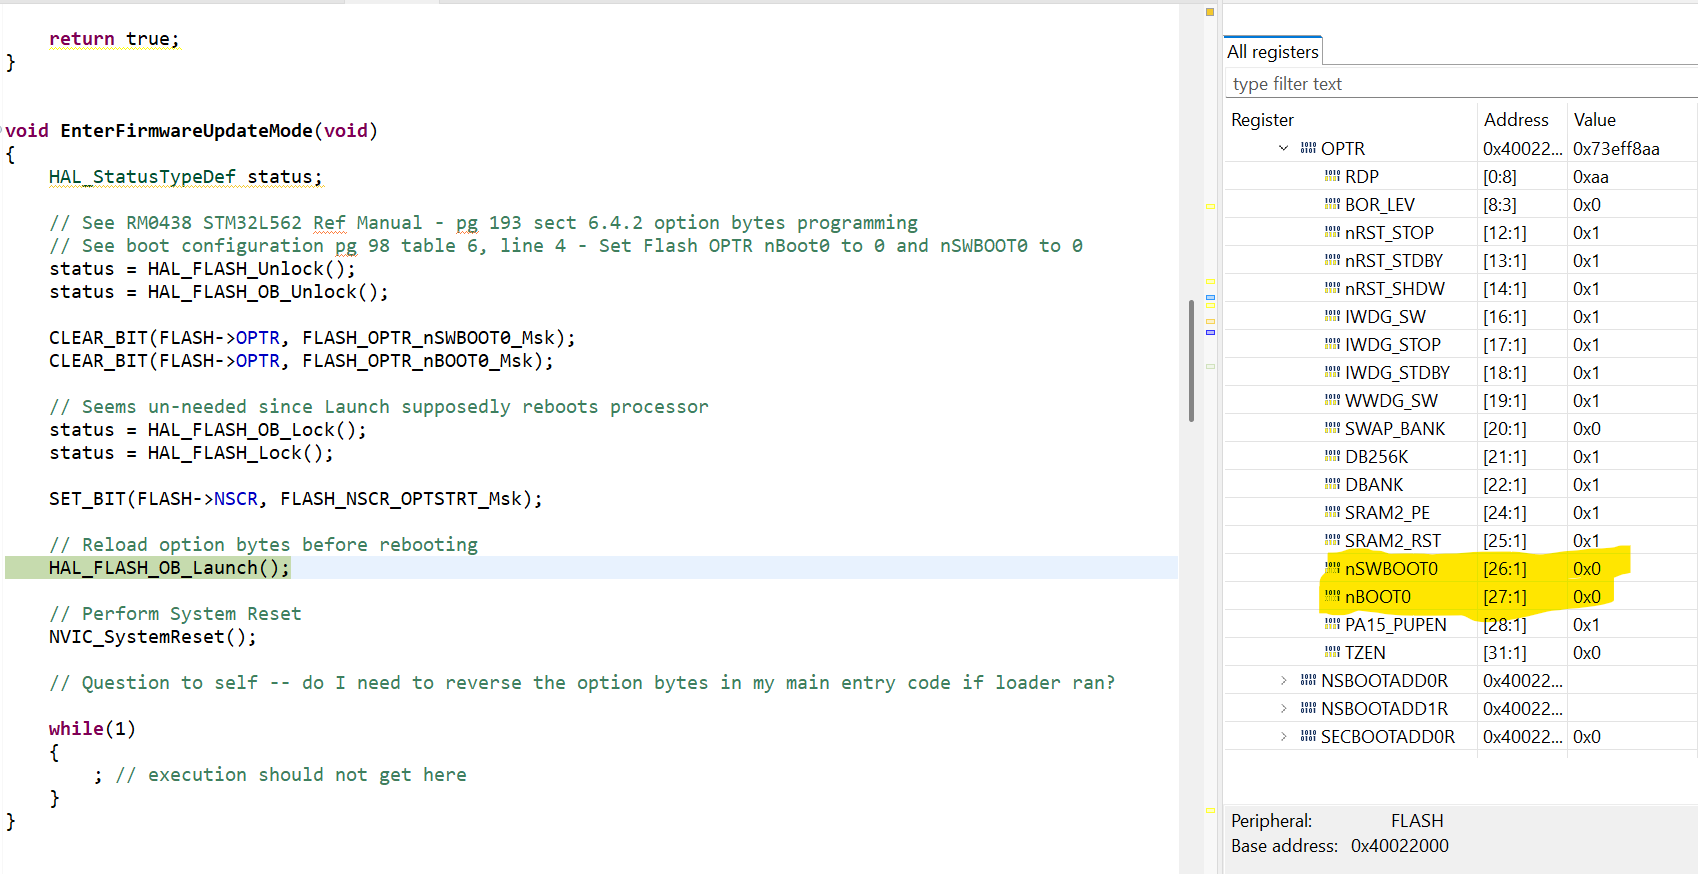
Task: Collapse the OPTR register tree node
Action: pos(1283,148)
